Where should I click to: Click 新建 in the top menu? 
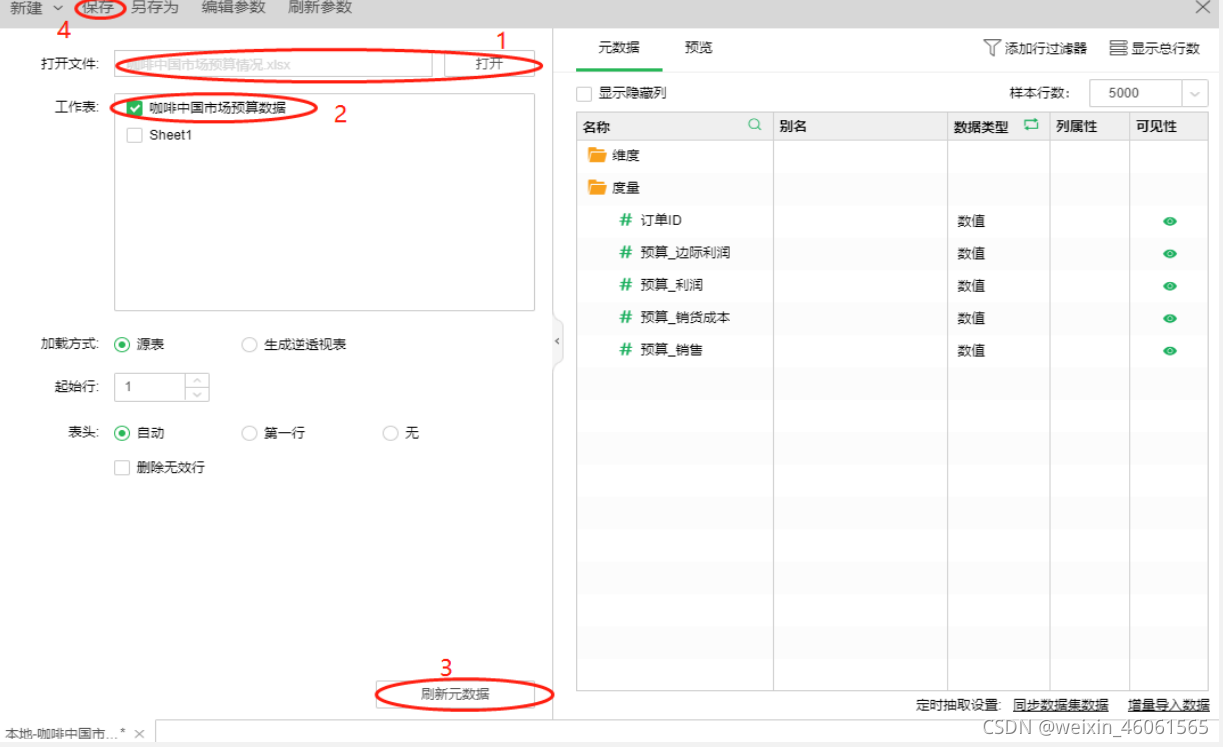(27, 8)
